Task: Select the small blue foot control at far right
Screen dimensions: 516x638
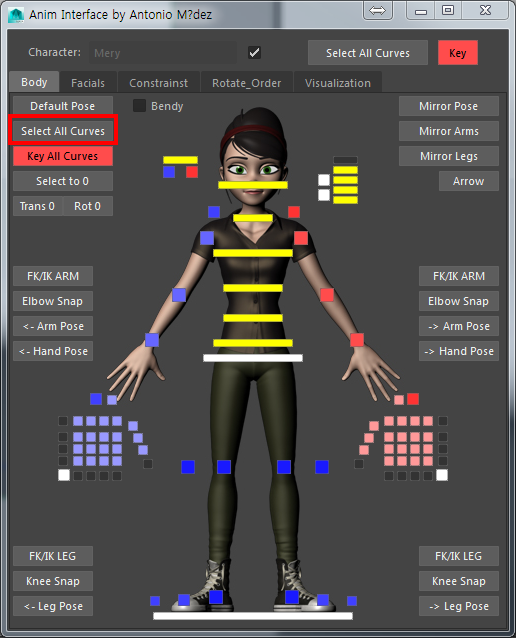Action: [x=352, y=601]
